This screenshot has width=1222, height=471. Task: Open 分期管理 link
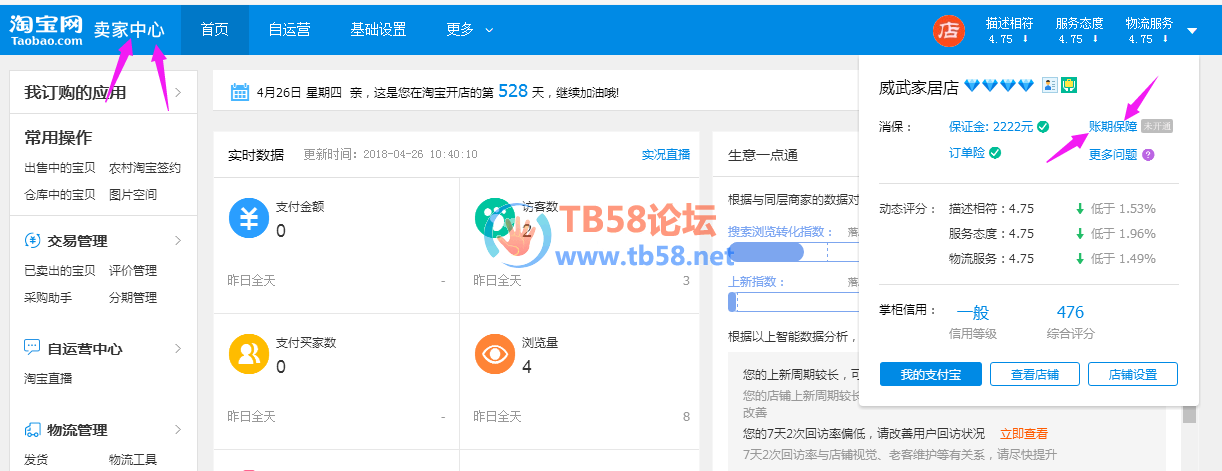[133, 298]
